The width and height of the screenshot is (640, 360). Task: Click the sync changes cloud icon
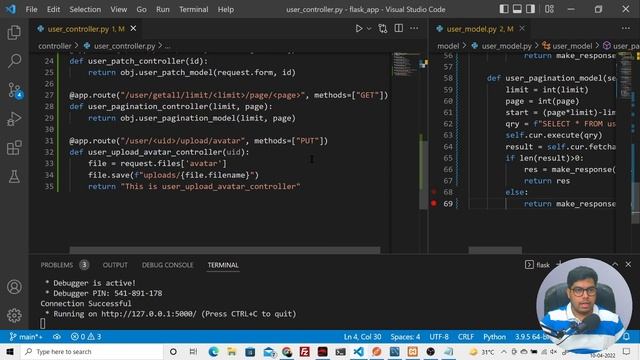pyautogui.click(x=57, y=337)
